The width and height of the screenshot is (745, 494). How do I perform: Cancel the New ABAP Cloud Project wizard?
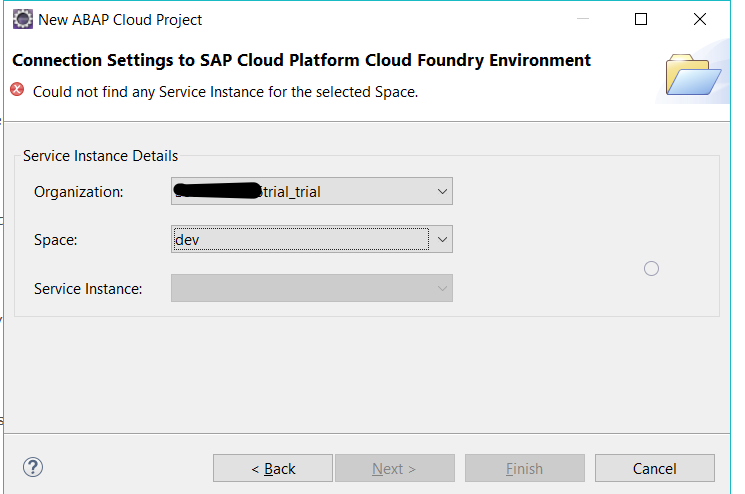point(655,468)
